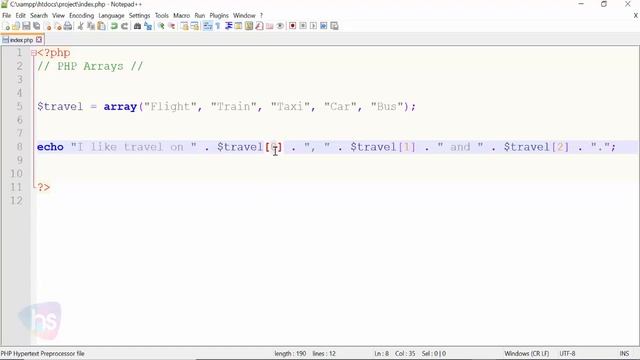Click the Save Recorded Macro icon
Image resolution: width=640 pixels, height=360 pixels.
click(334, 26)
